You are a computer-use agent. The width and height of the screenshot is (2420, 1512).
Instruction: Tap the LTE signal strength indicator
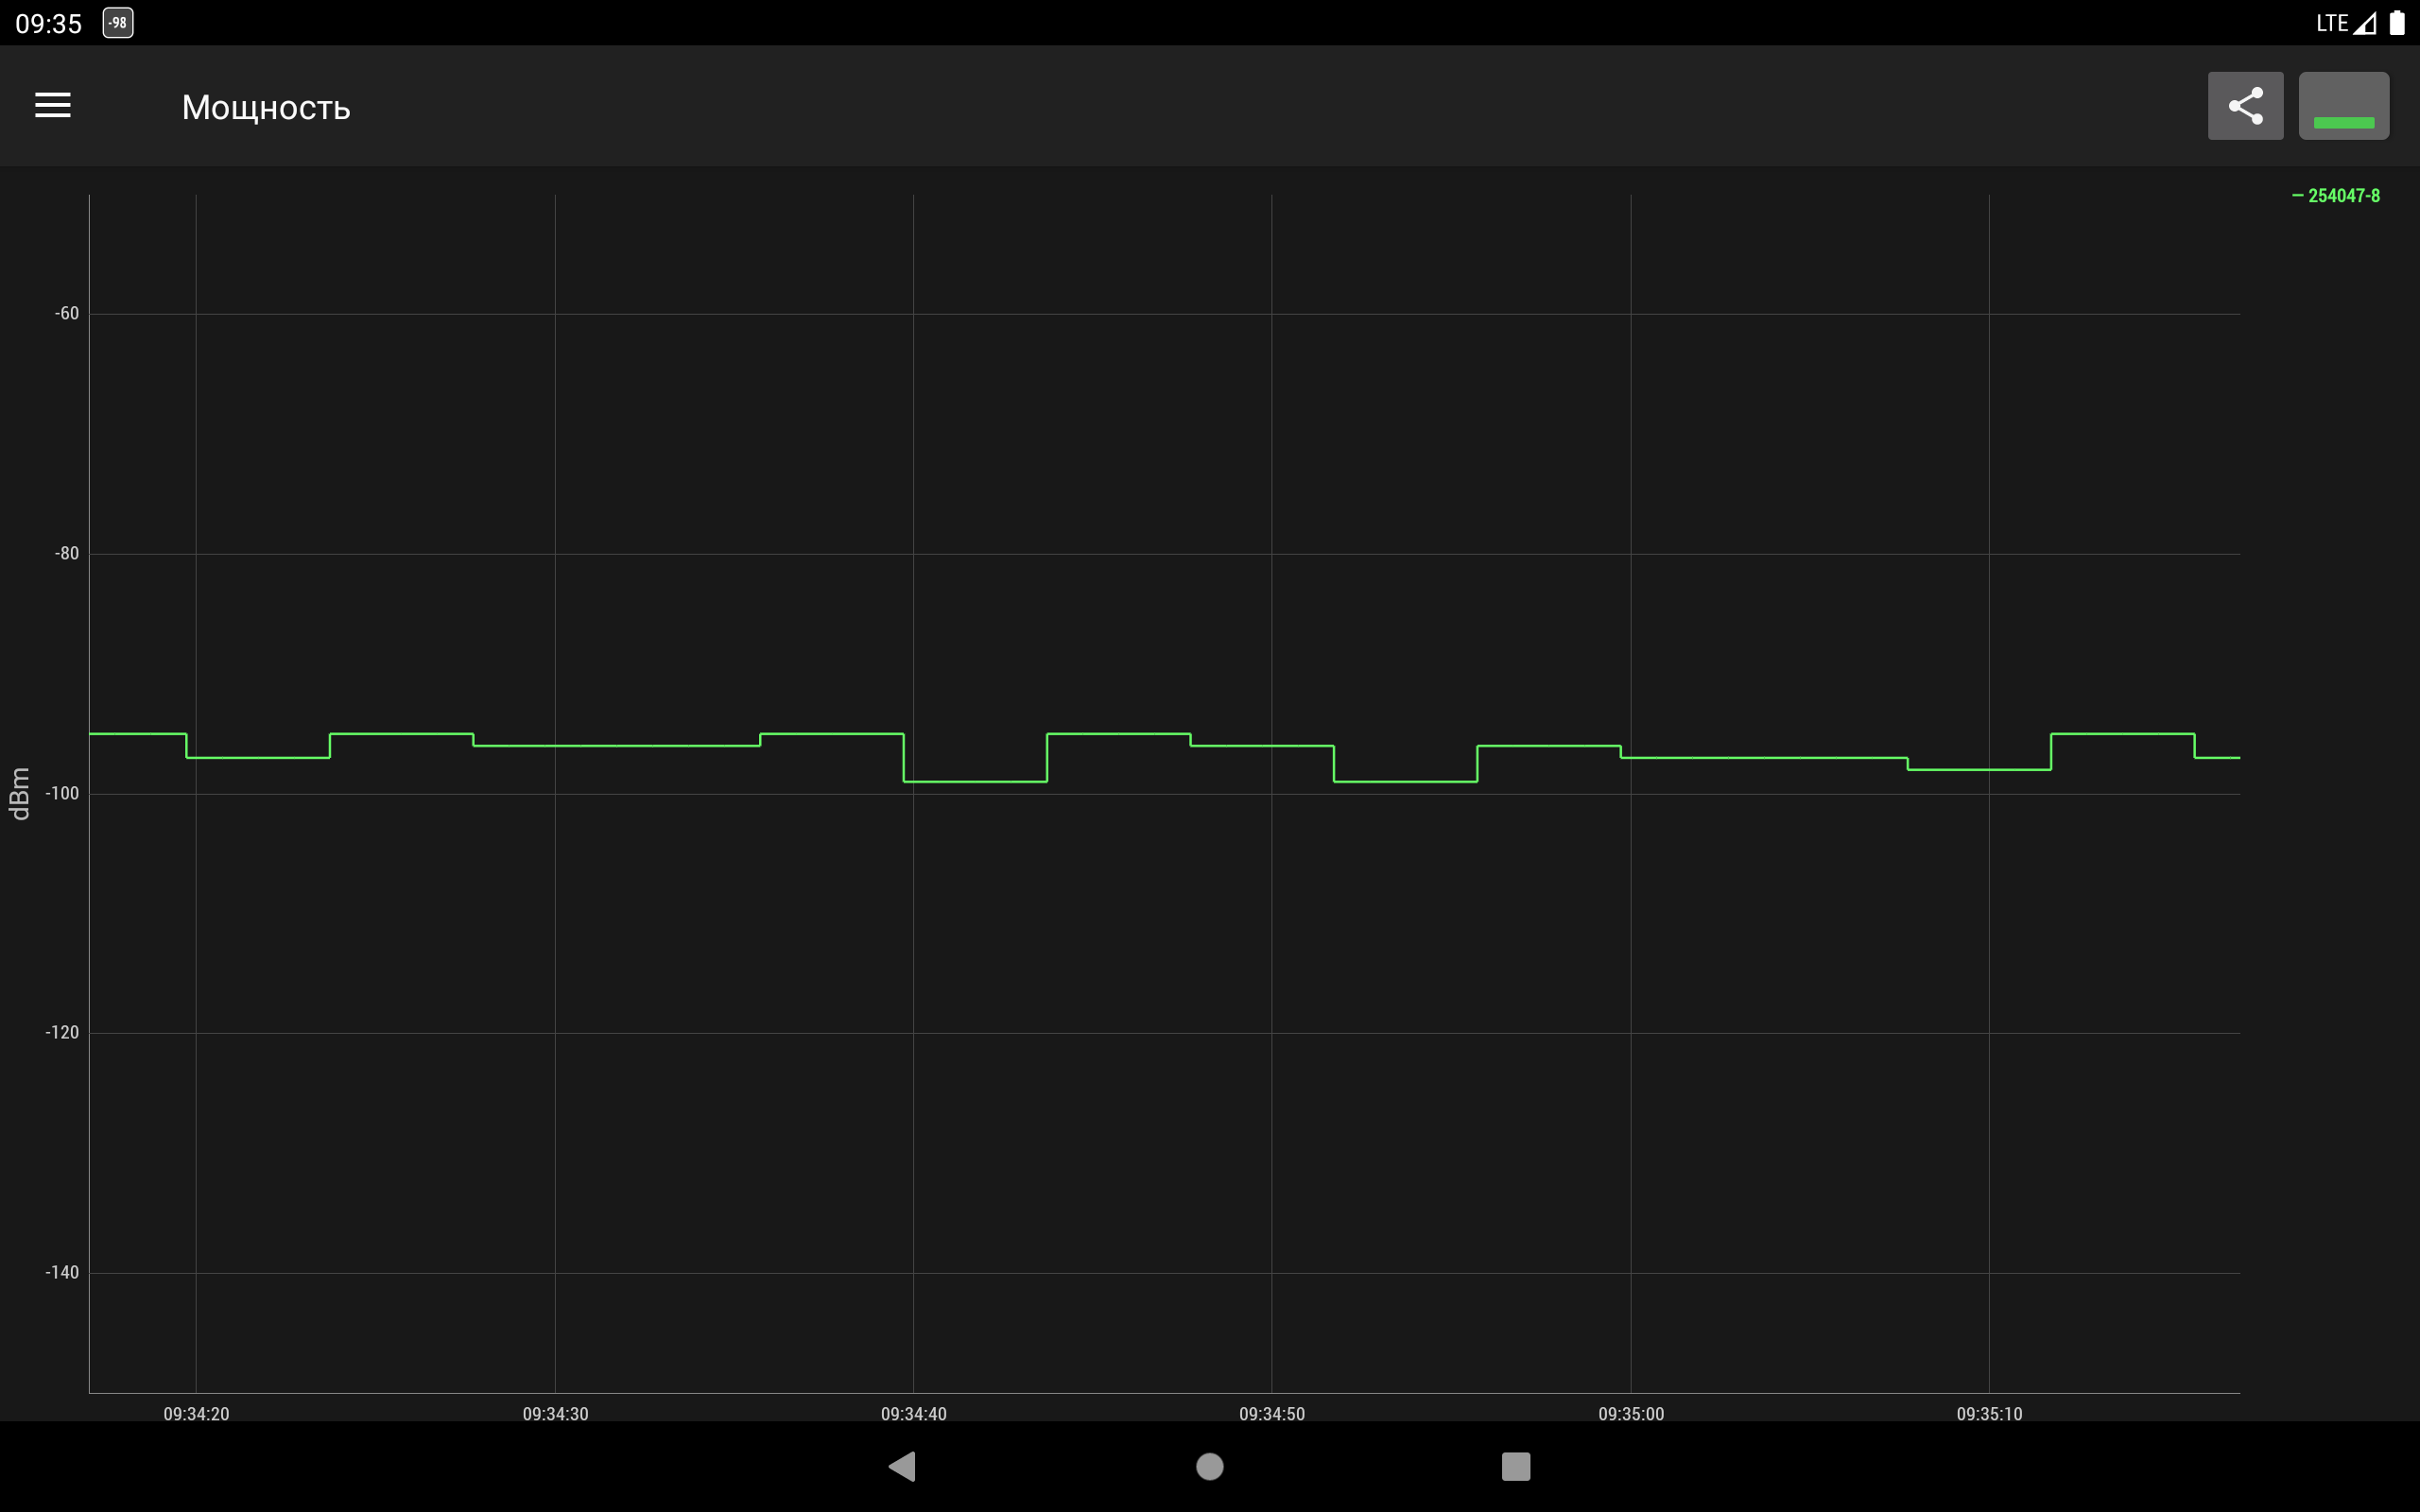pos(2346,23)
